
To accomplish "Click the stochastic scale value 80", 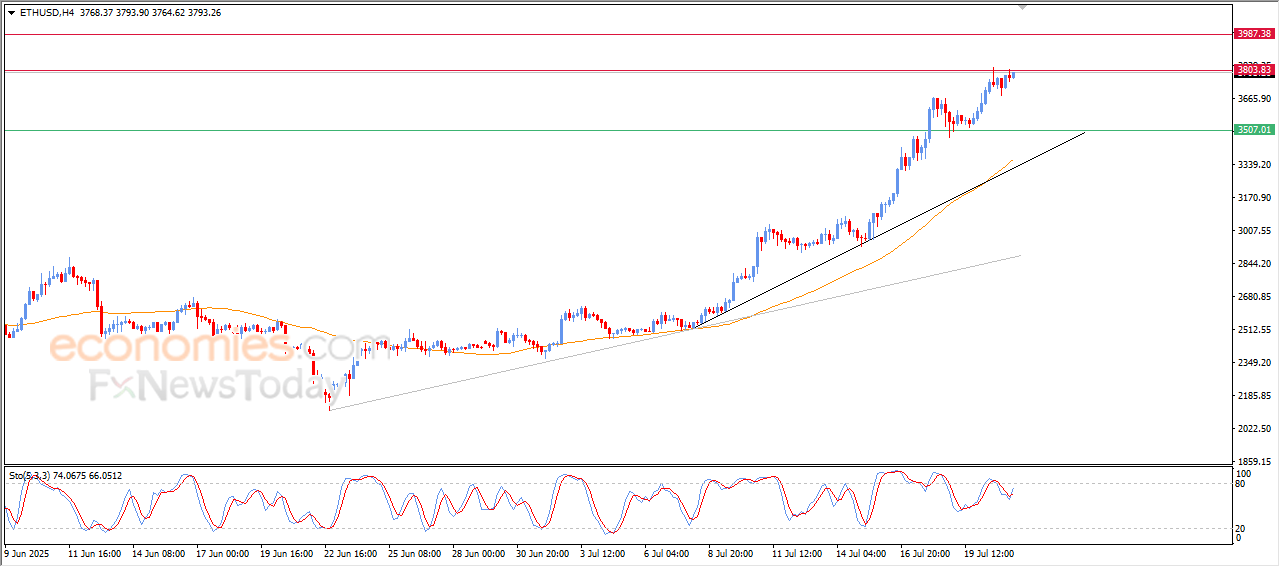I will pos(1242,484).
